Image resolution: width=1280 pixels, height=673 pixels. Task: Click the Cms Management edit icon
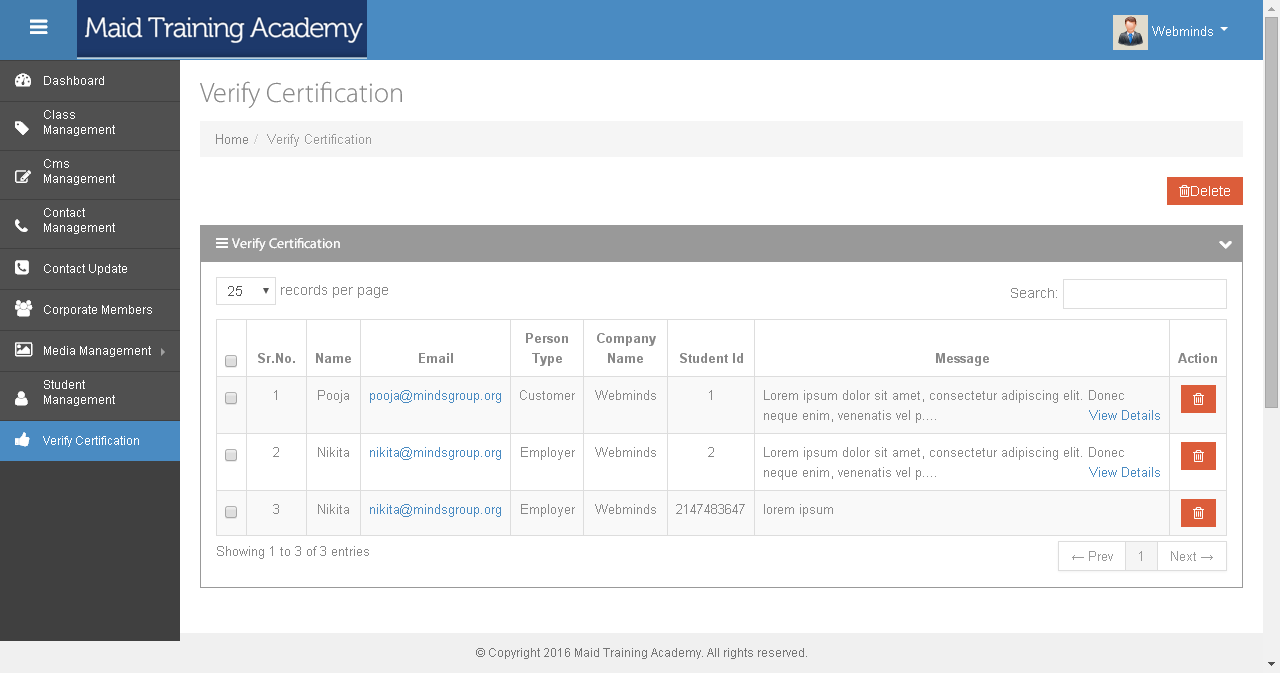22,177
